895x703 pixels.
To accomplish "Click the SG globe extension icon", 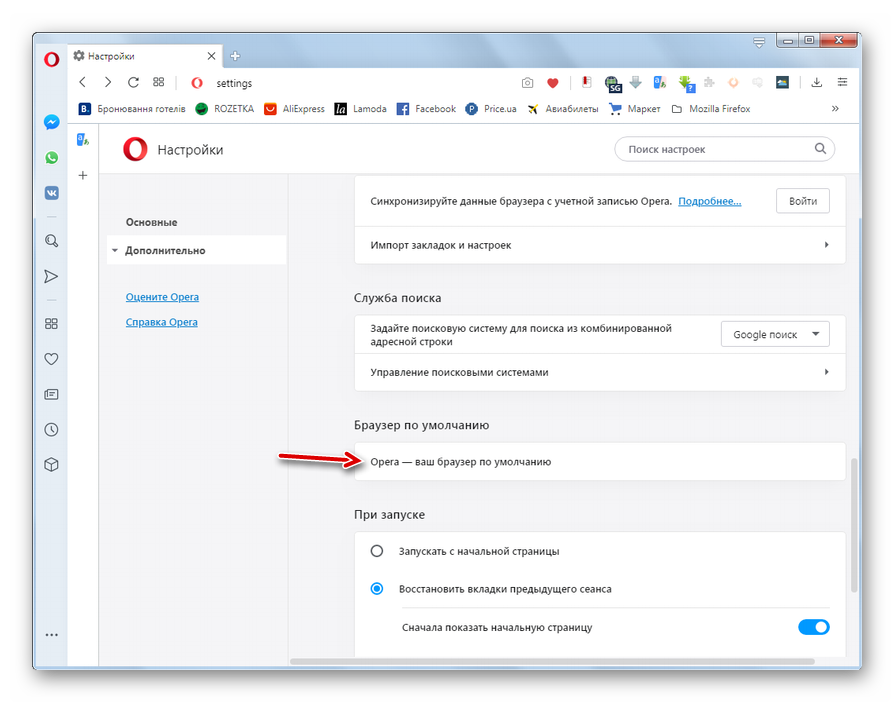I will click(613, 84).
